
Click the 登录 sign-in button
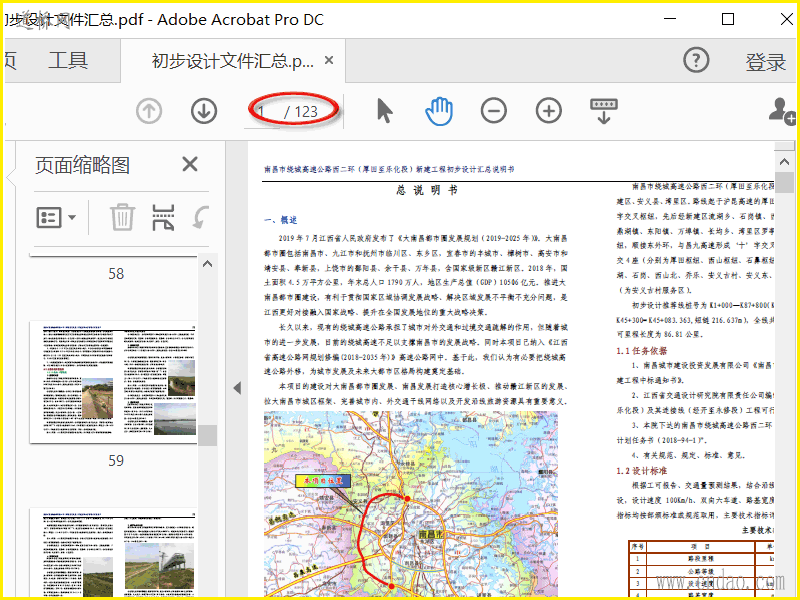coord(765,62)
